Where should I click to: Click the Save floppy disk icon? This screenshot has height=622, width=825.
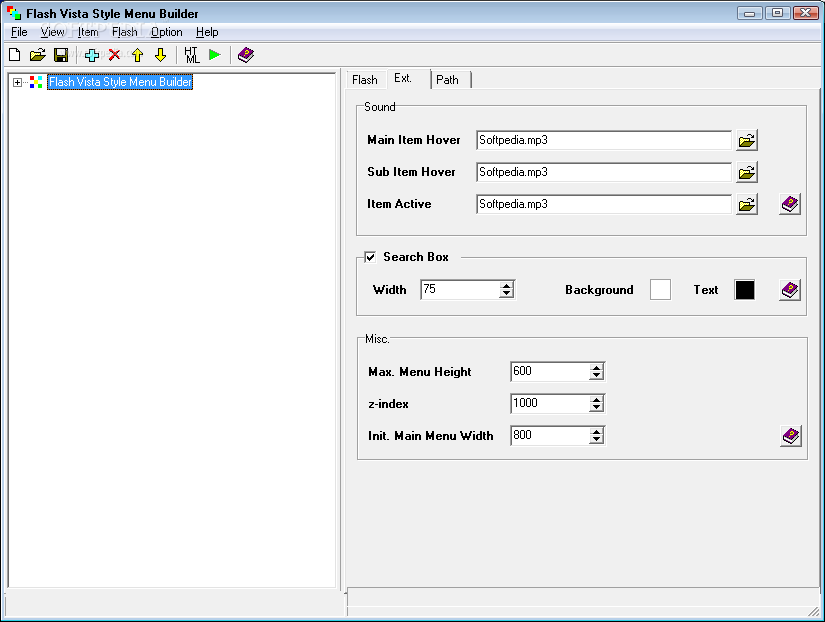pyautogui.click(x=61, y=55)
